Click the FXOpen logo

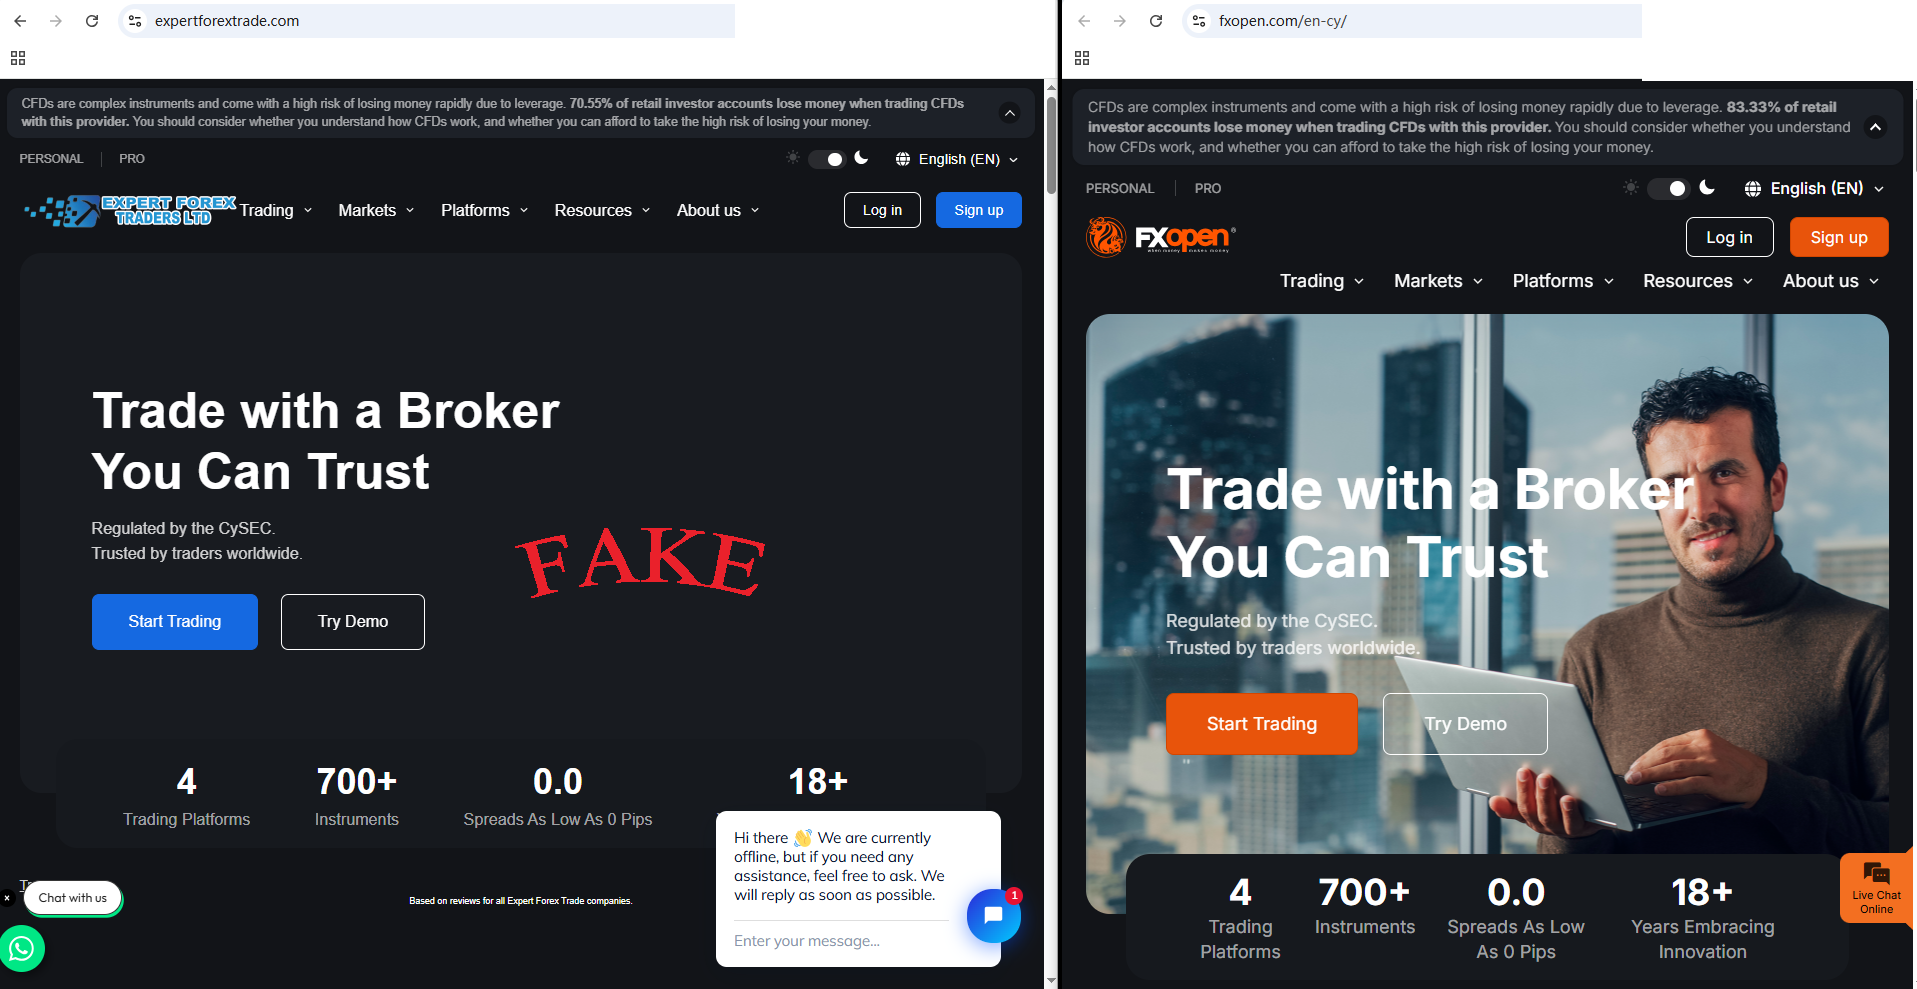click(1161, 237)
